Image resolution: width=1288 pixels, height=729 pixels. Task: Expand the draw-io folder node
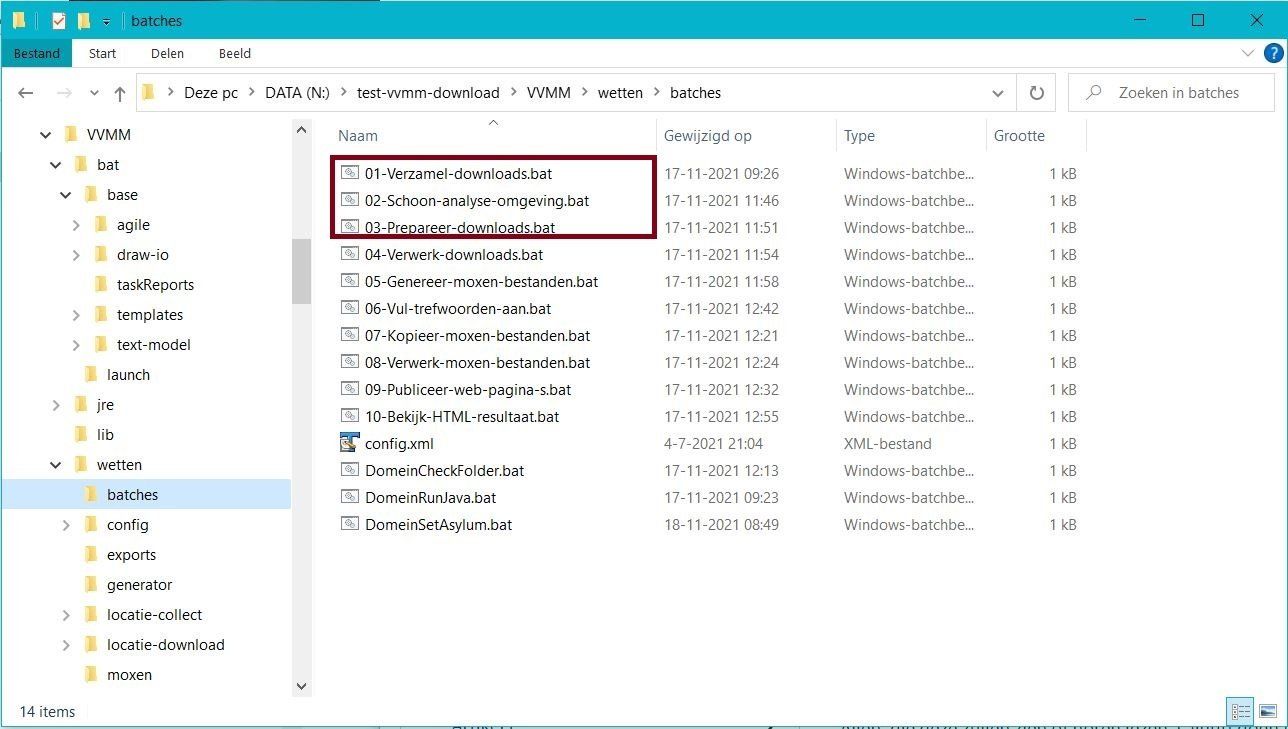(x=76, y=254)
